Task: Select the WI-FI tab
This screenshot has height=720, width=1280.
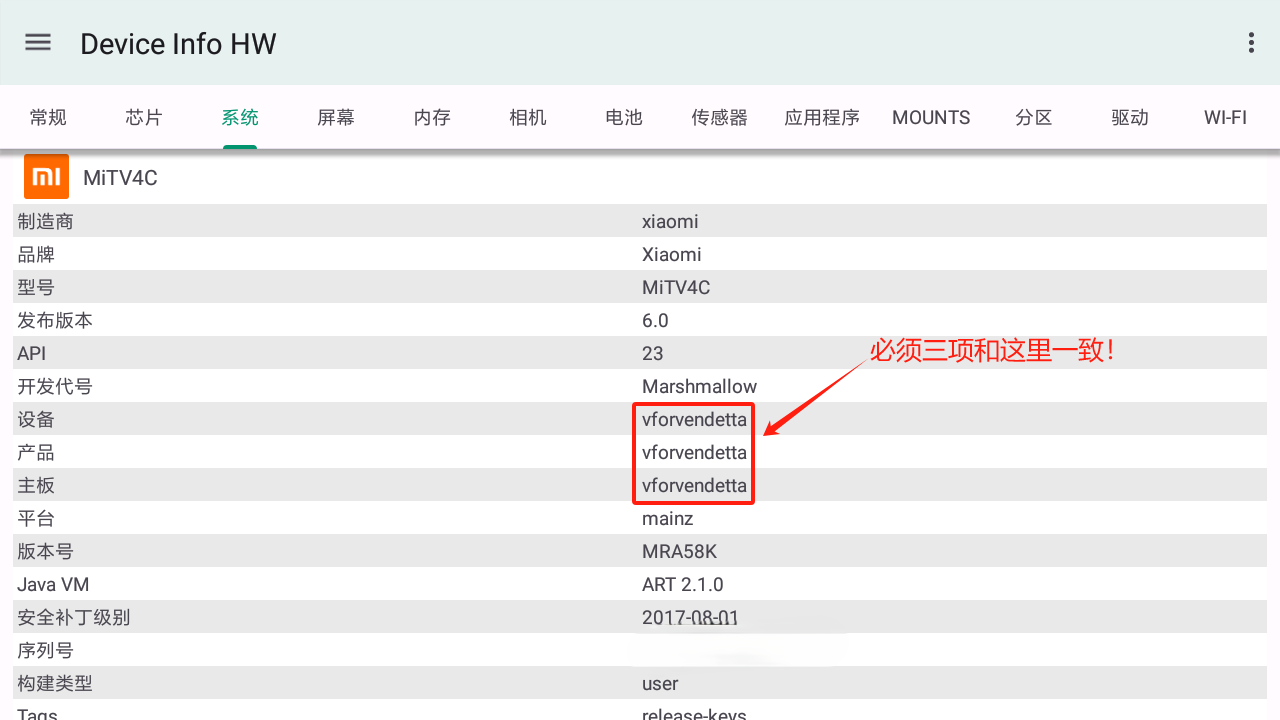Action: 1225,117
